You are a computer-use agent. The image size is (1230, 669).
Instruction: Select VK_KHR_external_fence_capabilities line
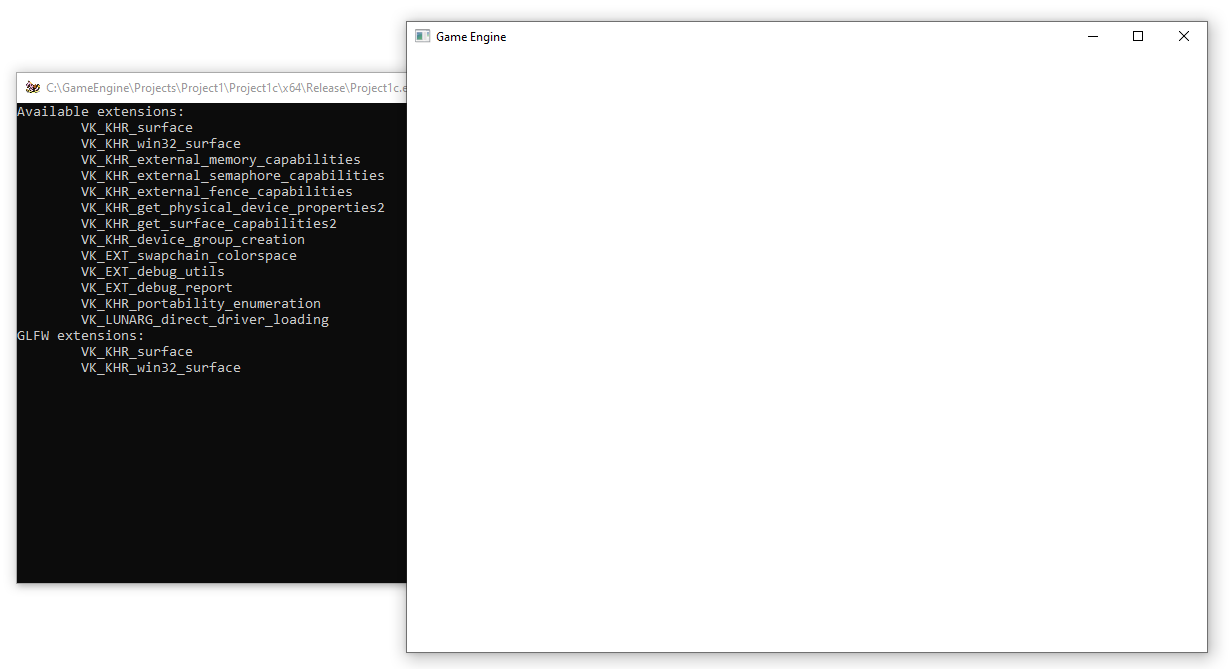click(217, 192)
